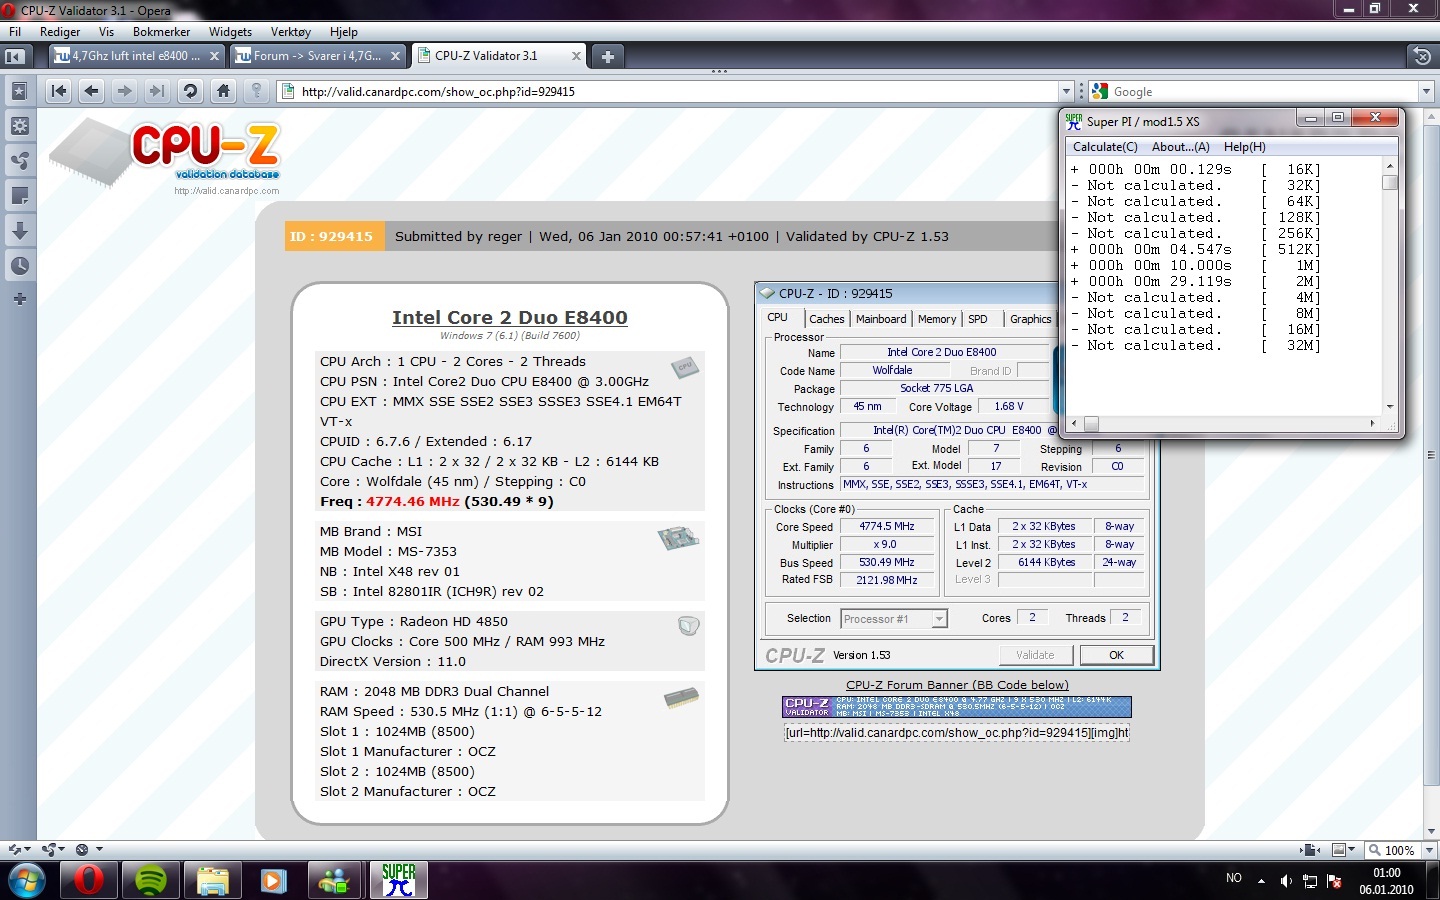Click the URL address field
Viewport: 1440px width, 900px height.
(677, 91)
